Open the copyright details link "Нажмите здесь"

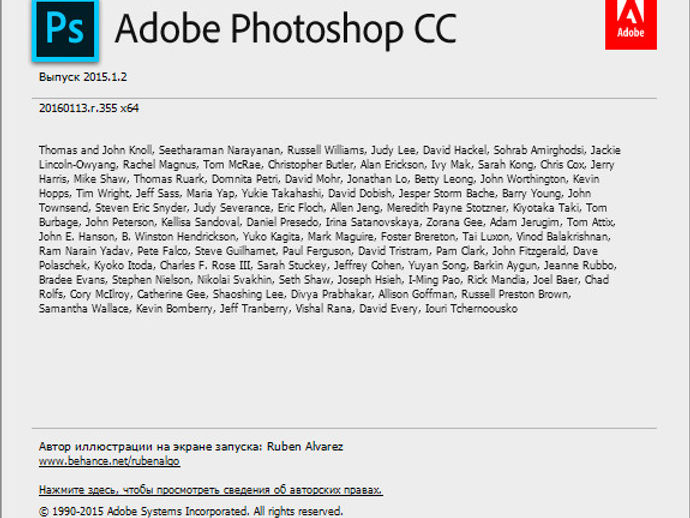(x=211, y=490)
